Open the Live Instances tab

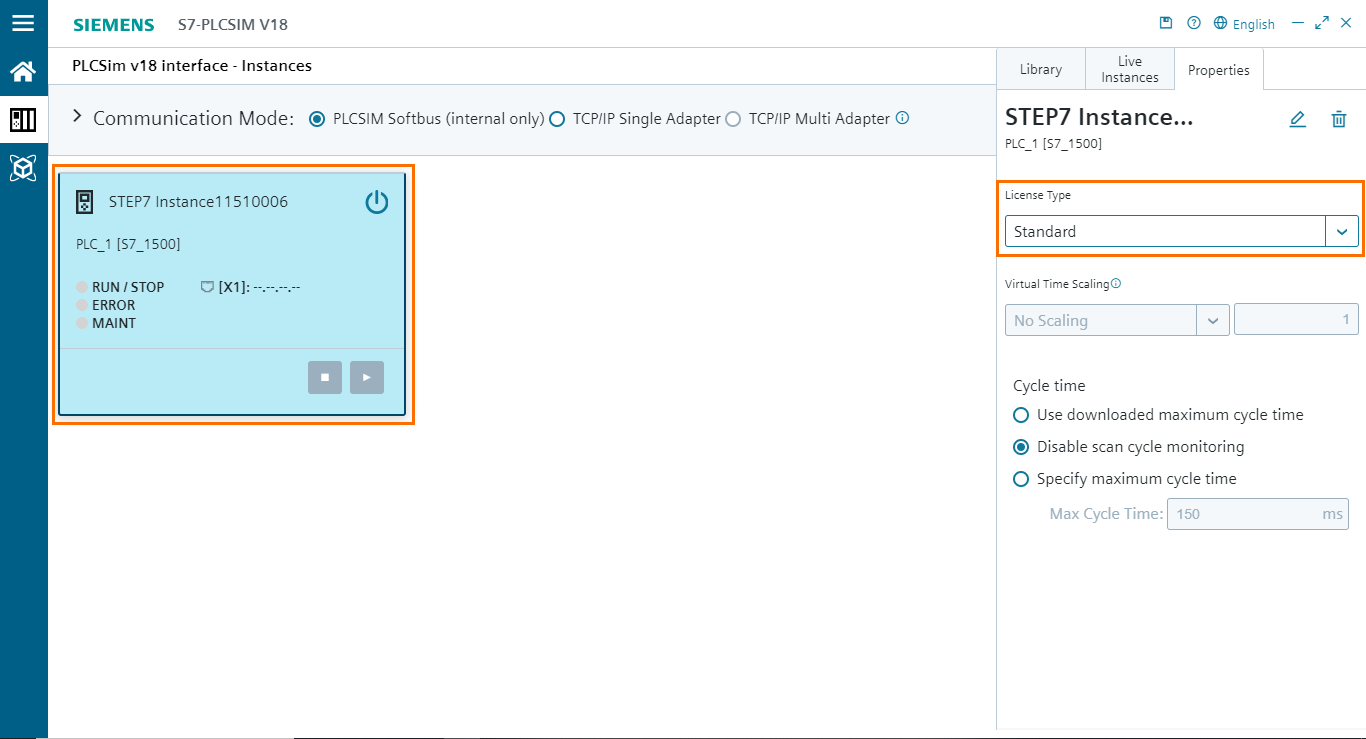pyautogui.click(x=1129, y=68)
